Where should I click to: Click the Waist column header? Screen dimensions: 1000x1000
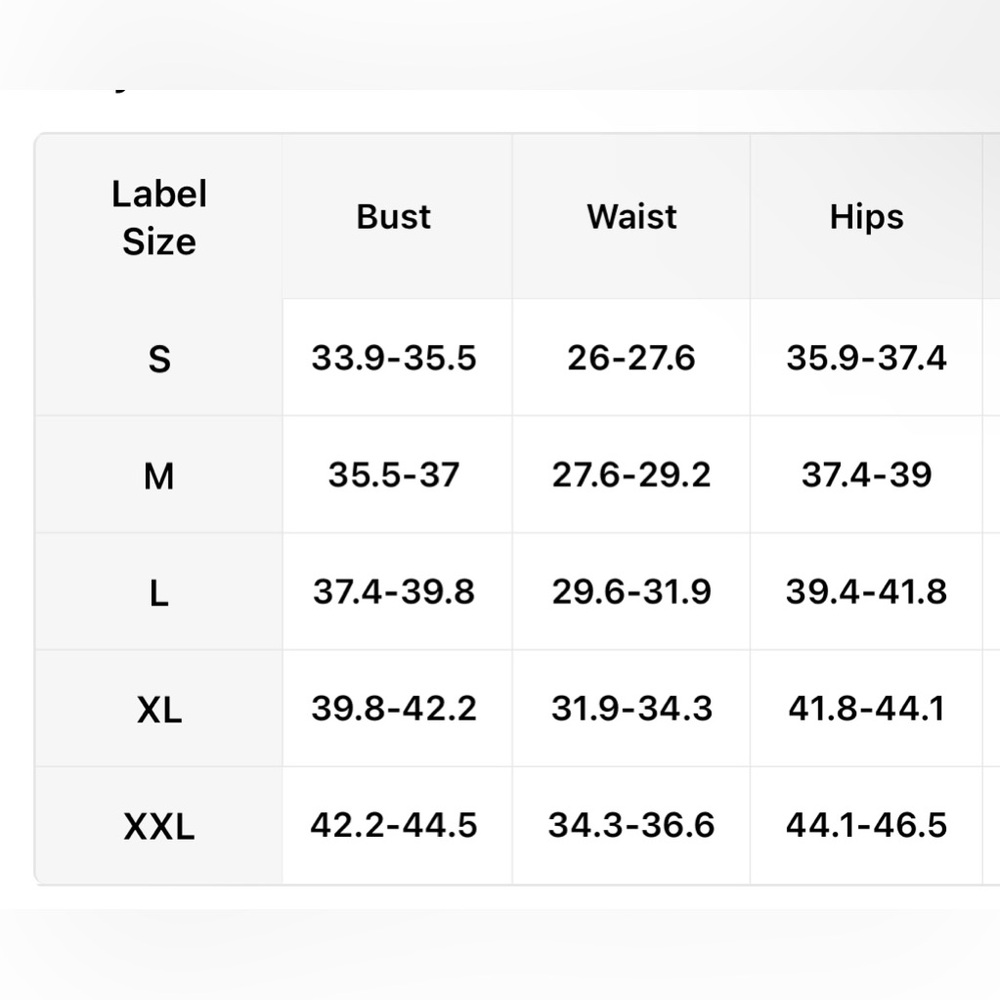[x=631, y=217]
